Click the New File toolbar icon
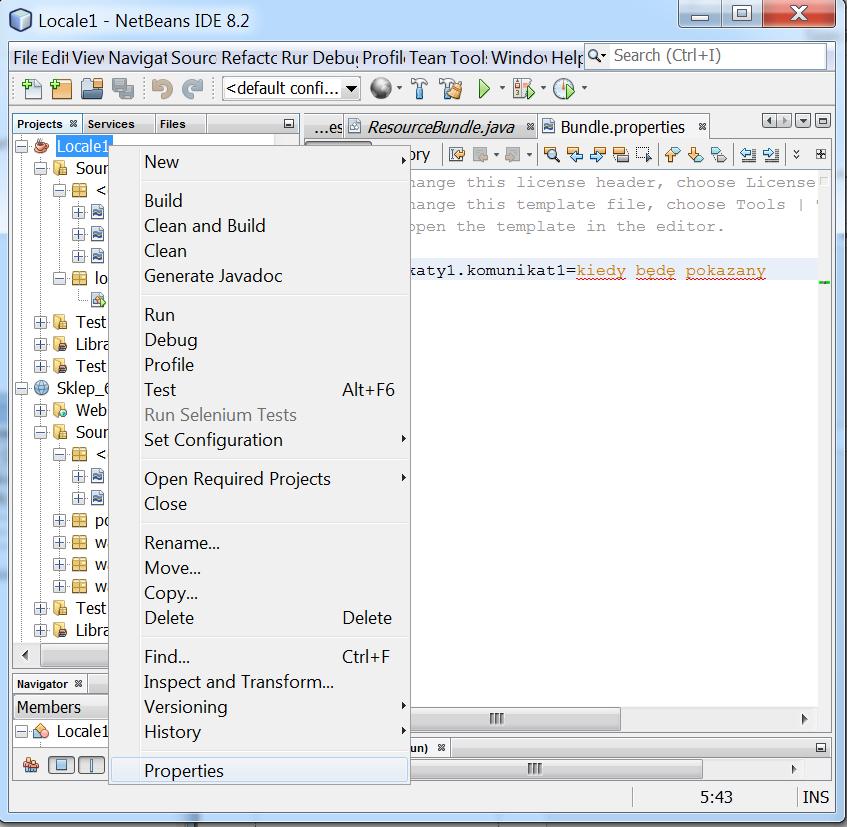The height and width of the screenshot is (827, 847). click(32, 89)
